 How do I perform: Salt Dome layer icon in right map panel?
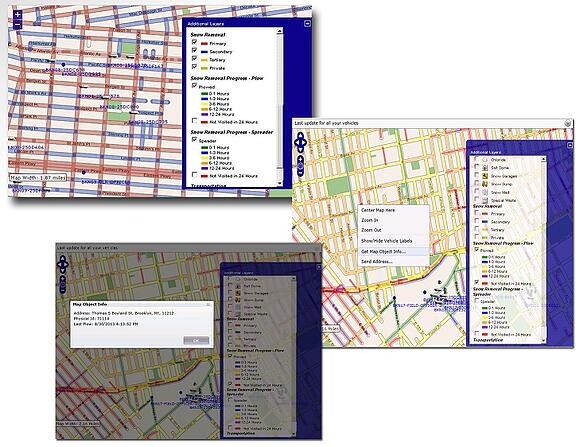pos(485,167)
